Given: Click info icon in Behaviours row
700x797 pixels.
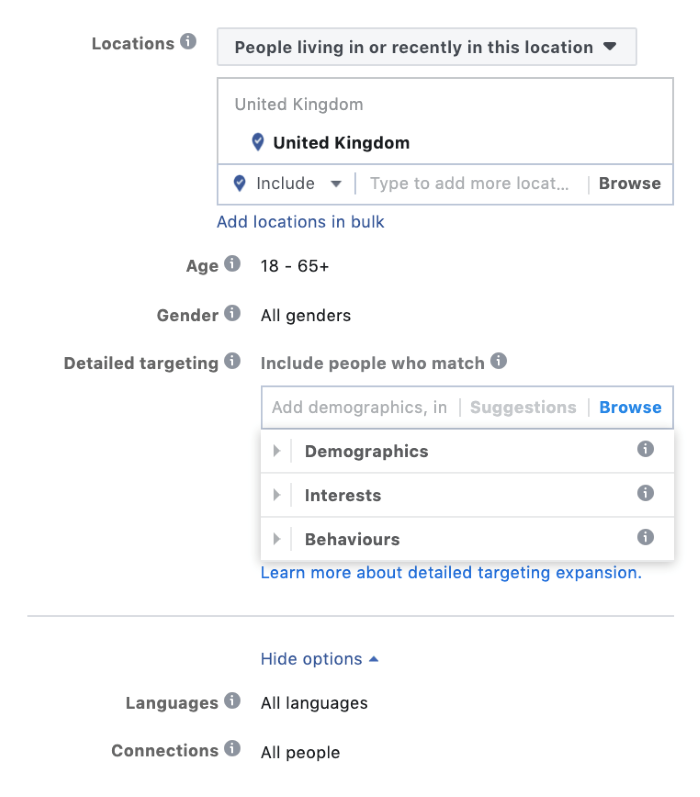Looking at the screenshot, I should click(x=646, y=537).
